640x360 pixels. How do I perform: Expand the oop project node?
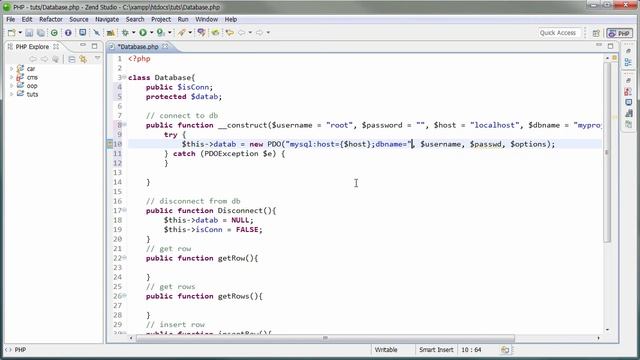(x=11, y=86)
